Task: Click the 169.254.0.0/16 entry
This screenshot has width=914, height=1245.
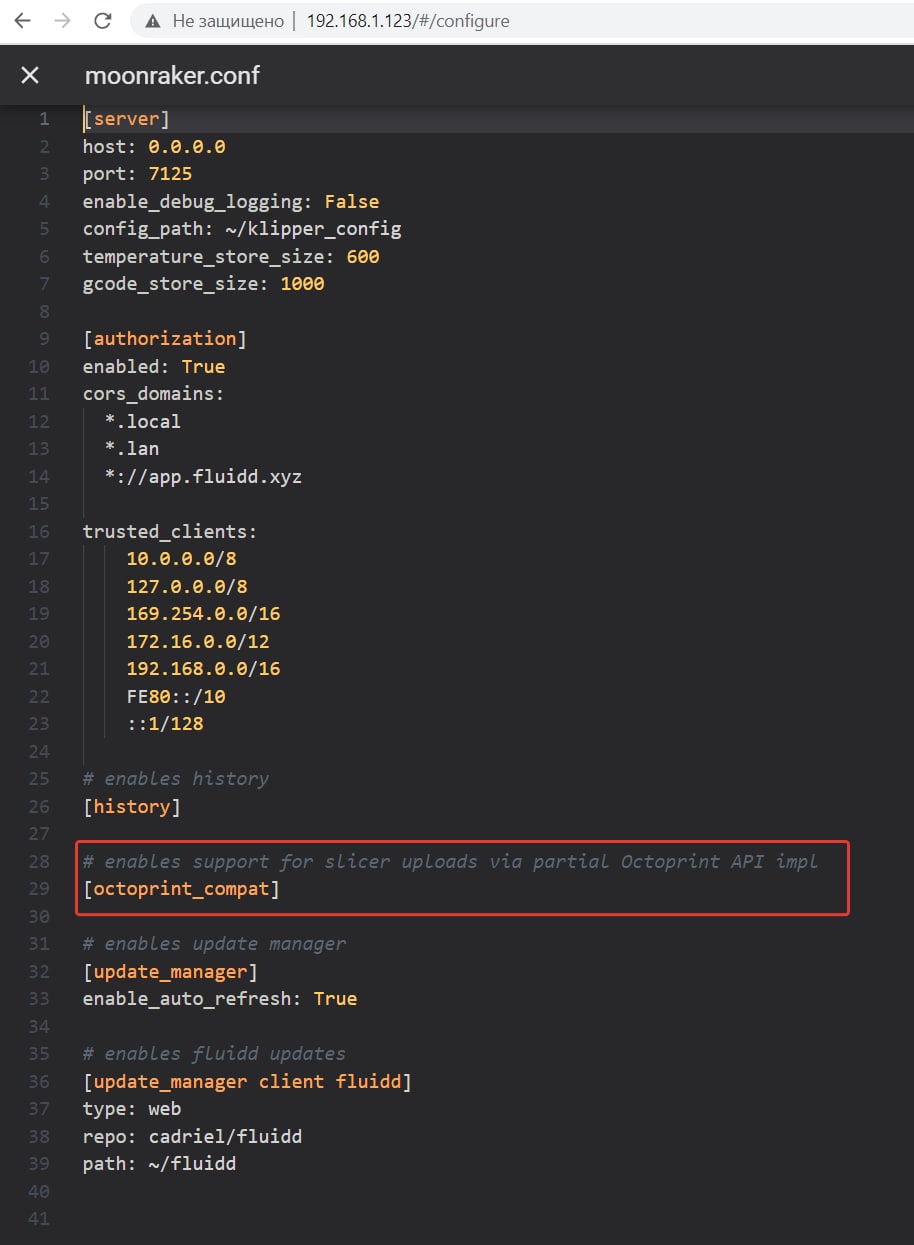Action: coord(203,613)
